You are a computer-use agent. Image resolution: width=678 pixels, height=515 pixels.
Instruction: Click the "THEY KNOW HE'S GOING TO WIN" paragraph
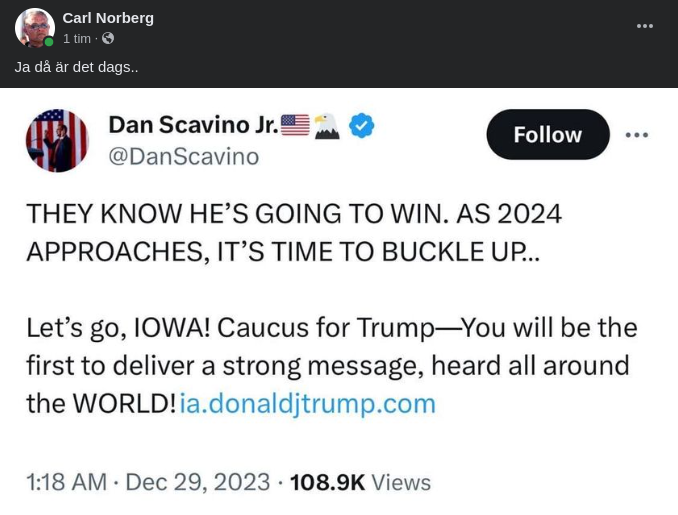pos(293,232)
